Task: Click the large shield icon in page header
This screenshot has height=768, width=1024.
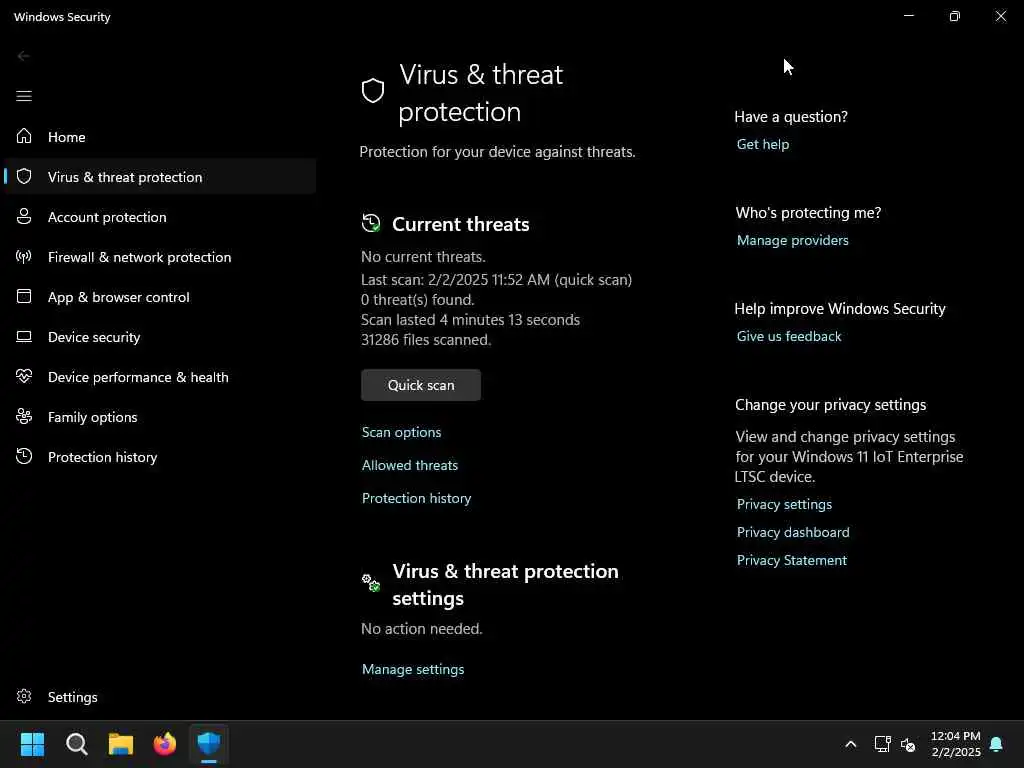Action: pos(373,91)
